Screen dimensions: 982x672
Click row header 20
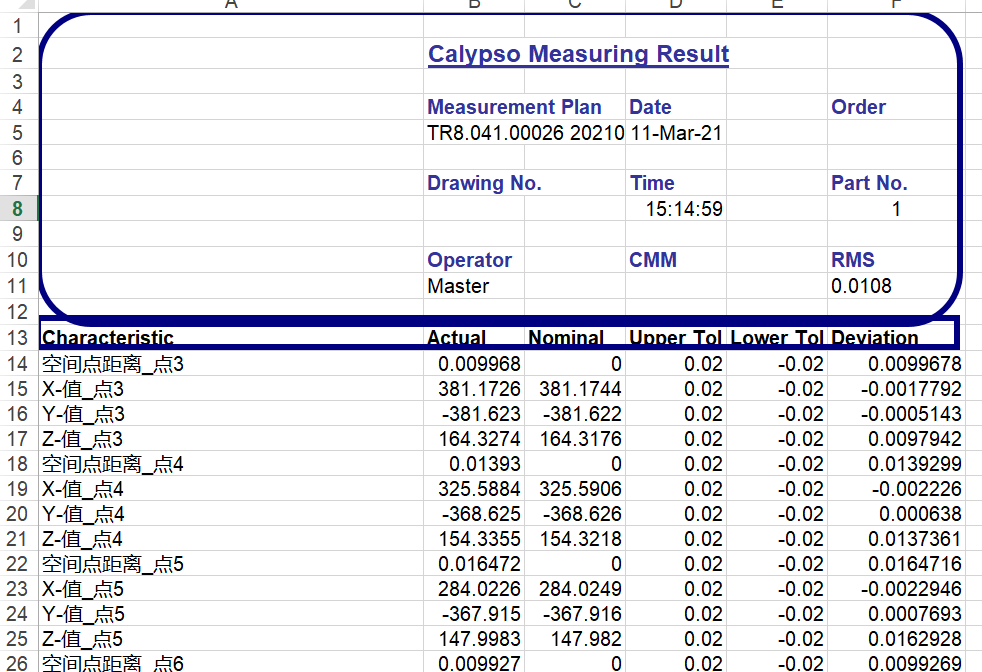tap(18, 514)
